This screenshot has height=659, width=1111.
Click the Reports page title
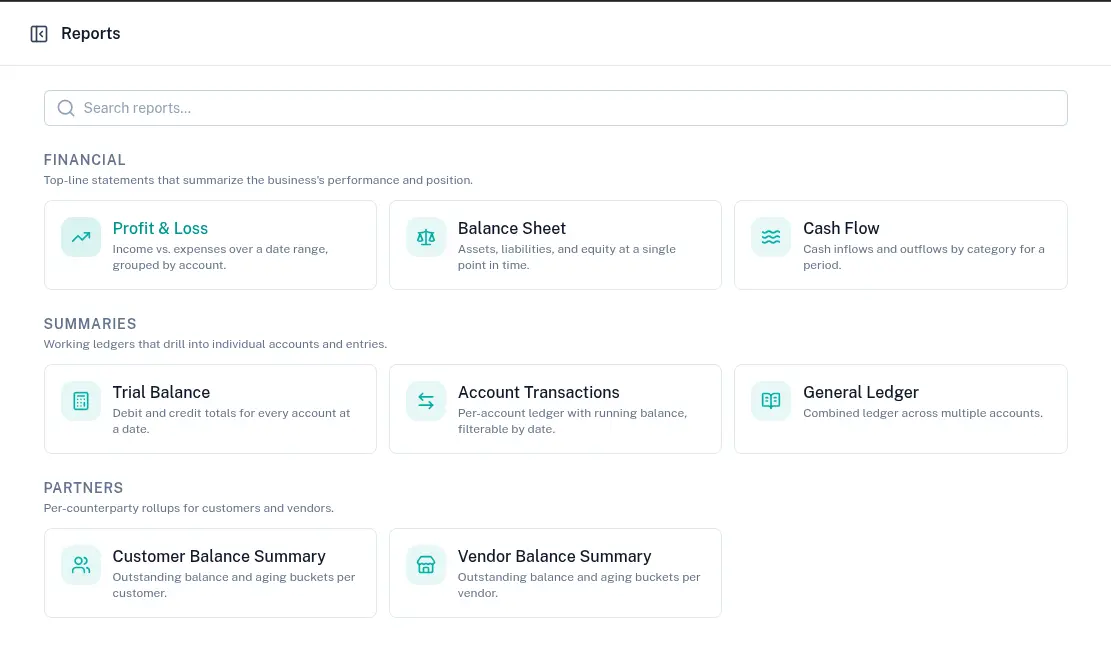click(91, 33)
